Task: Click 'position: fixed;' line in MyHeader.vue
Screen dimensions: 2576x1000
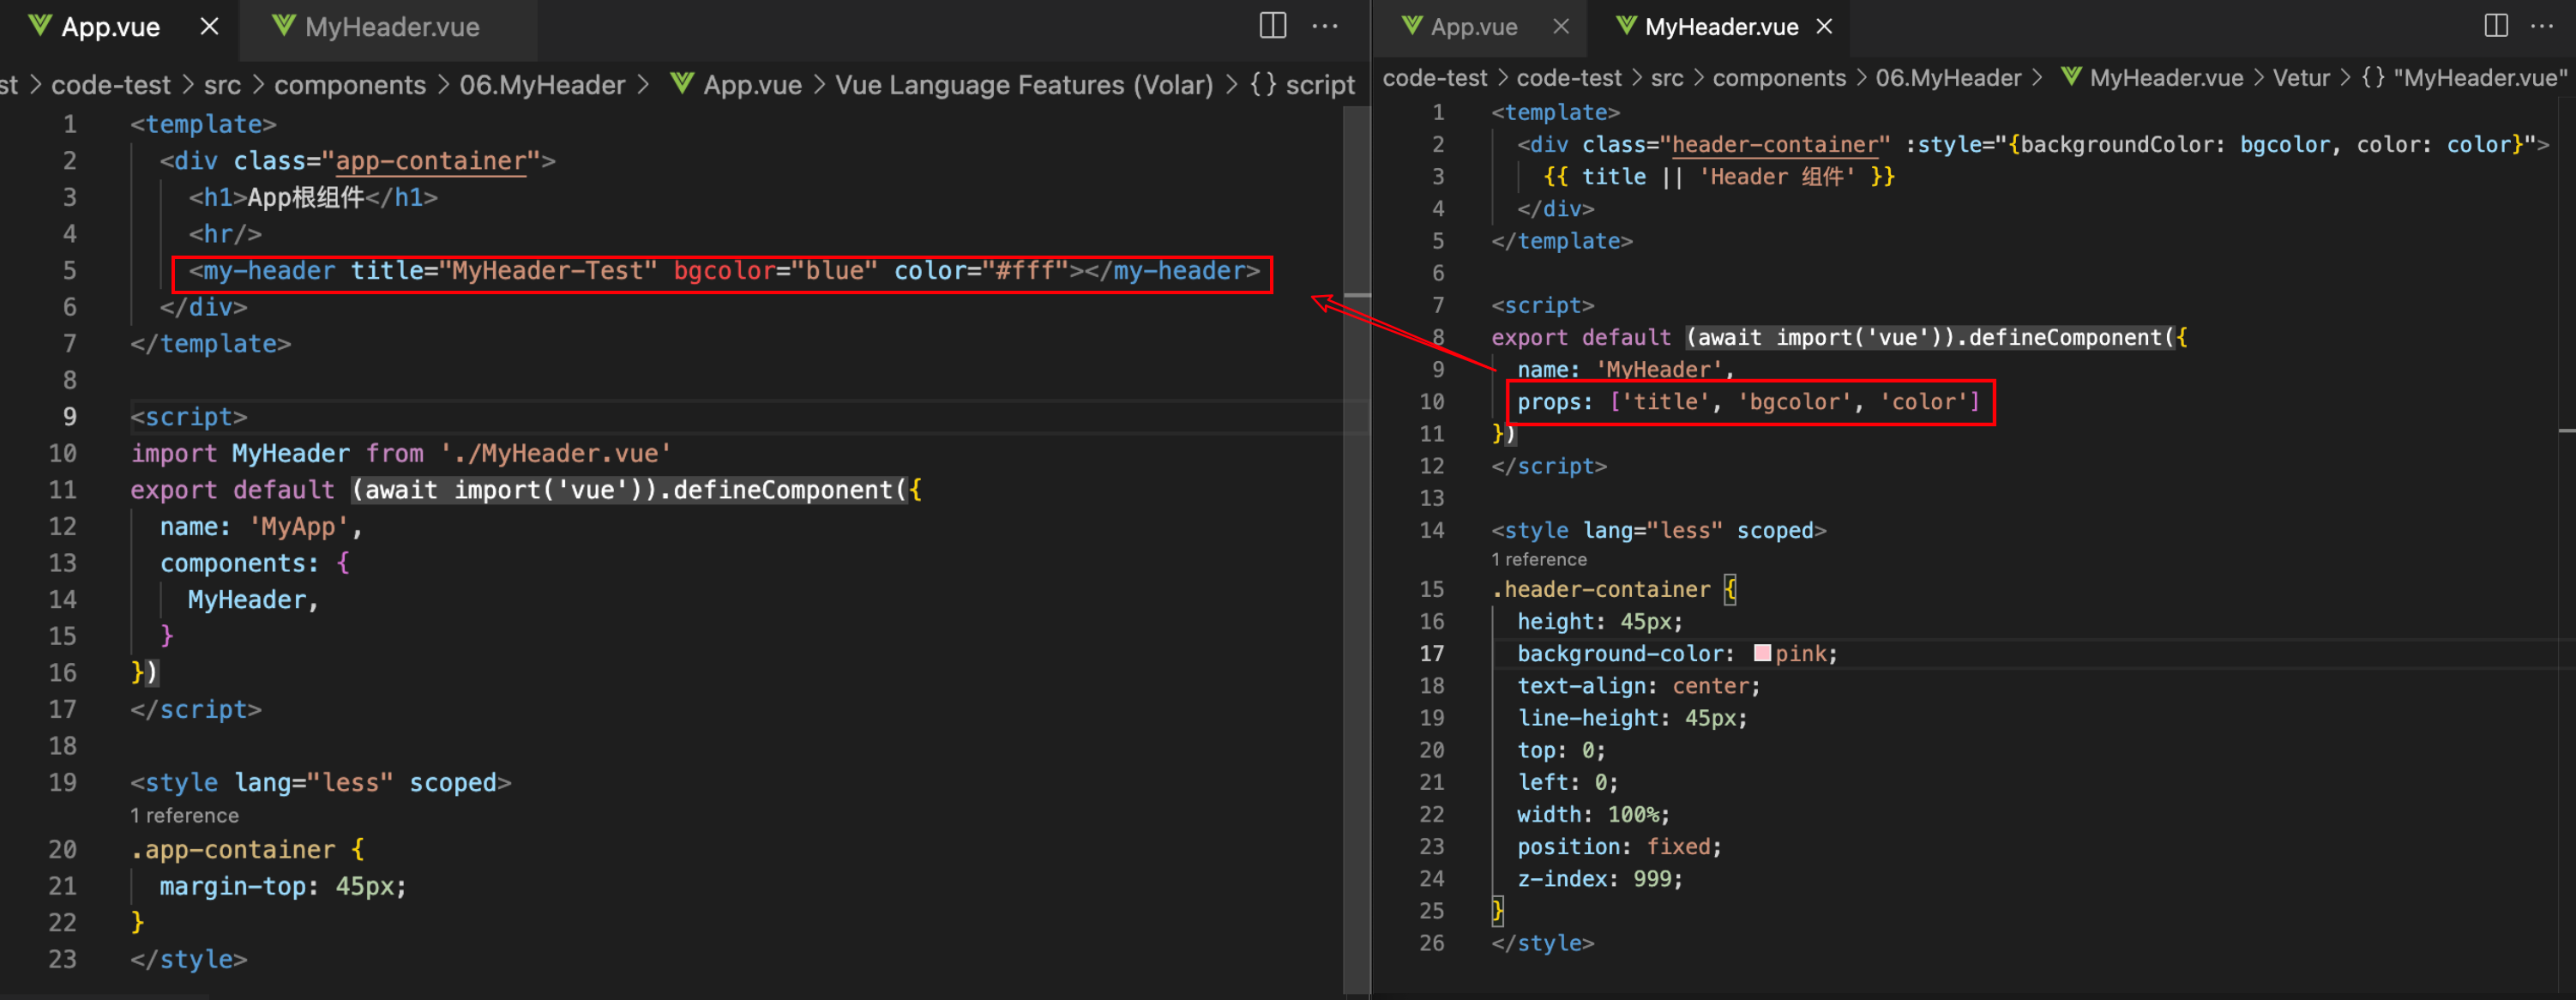Action: (x=1619, y=847)
